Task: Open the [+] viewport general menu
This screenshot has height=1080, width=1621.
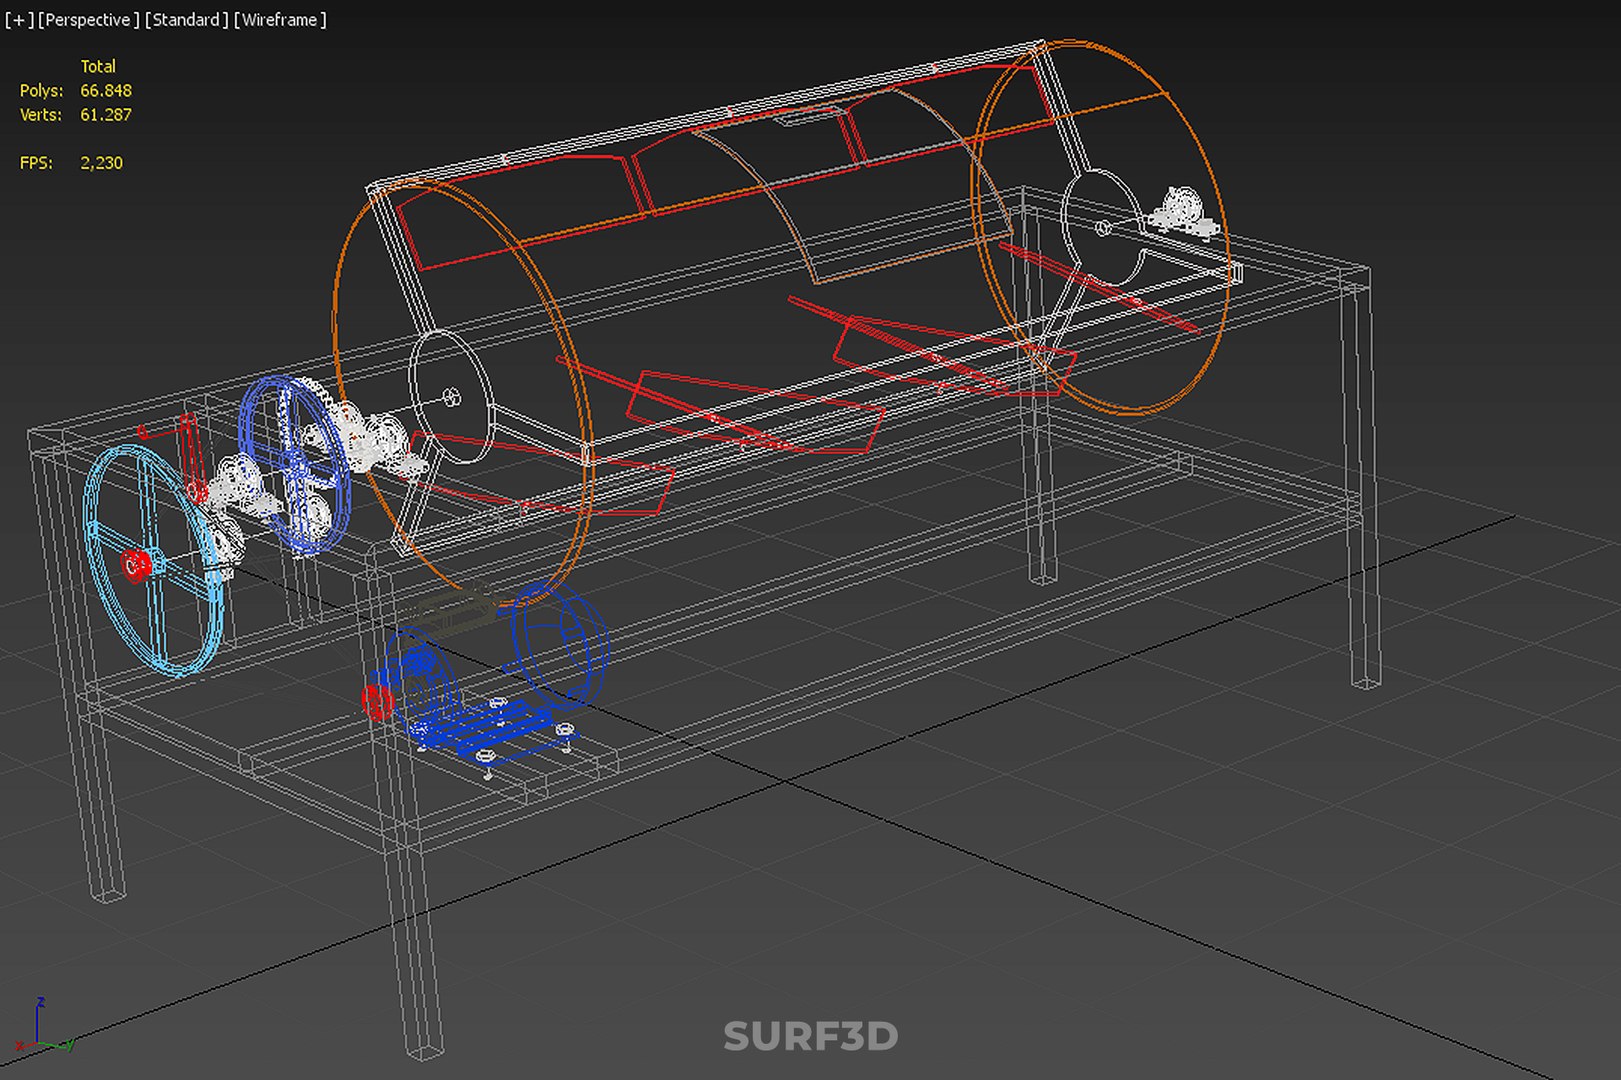Action: pyautogui.click(x=18, y=20)
